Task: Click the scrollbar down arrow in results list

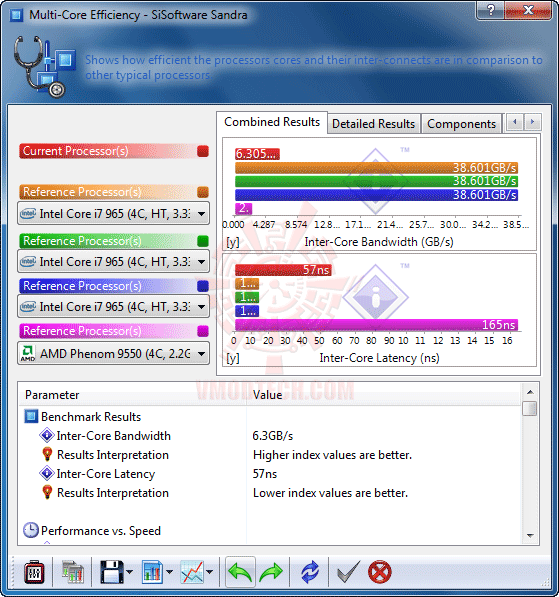Action: coord(530,535)
